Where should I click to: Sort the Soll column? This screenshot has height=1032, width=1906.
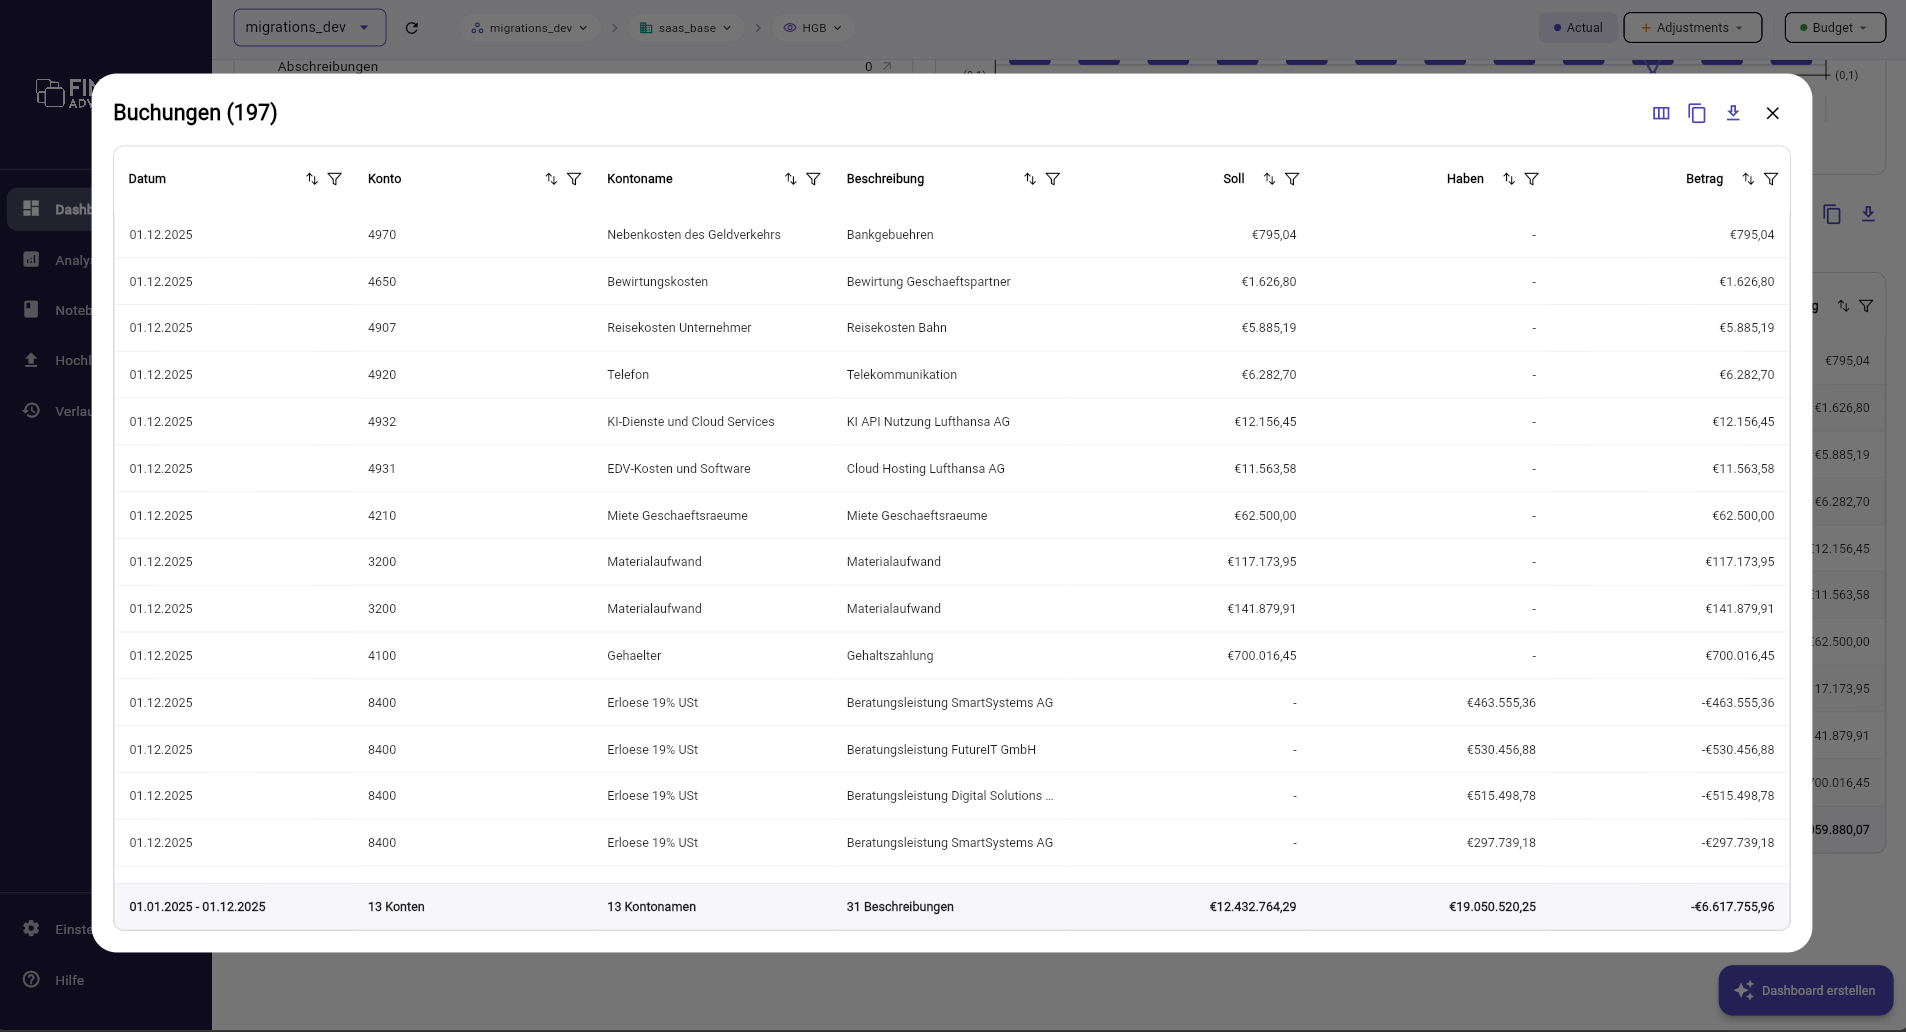(x=1269, y=179)
